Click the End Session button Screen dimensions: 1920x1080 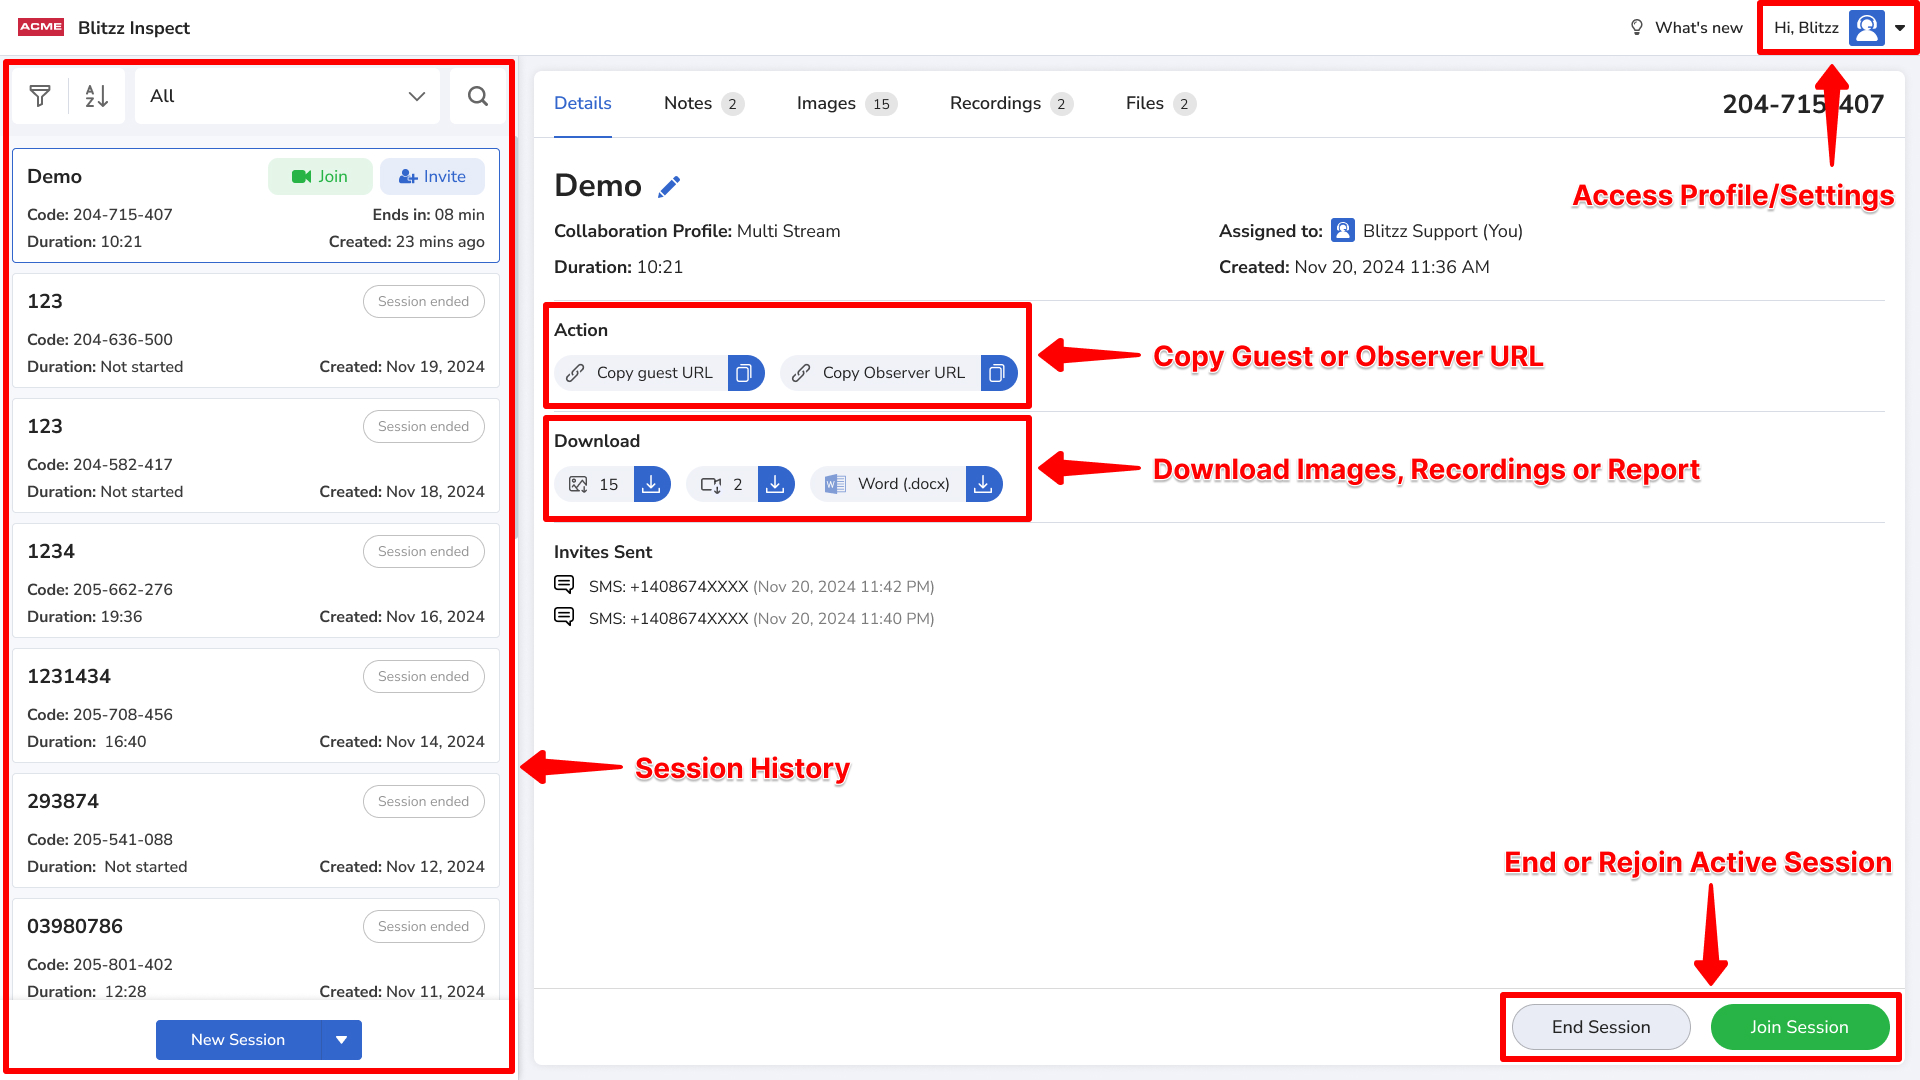coord(1600,1027)
